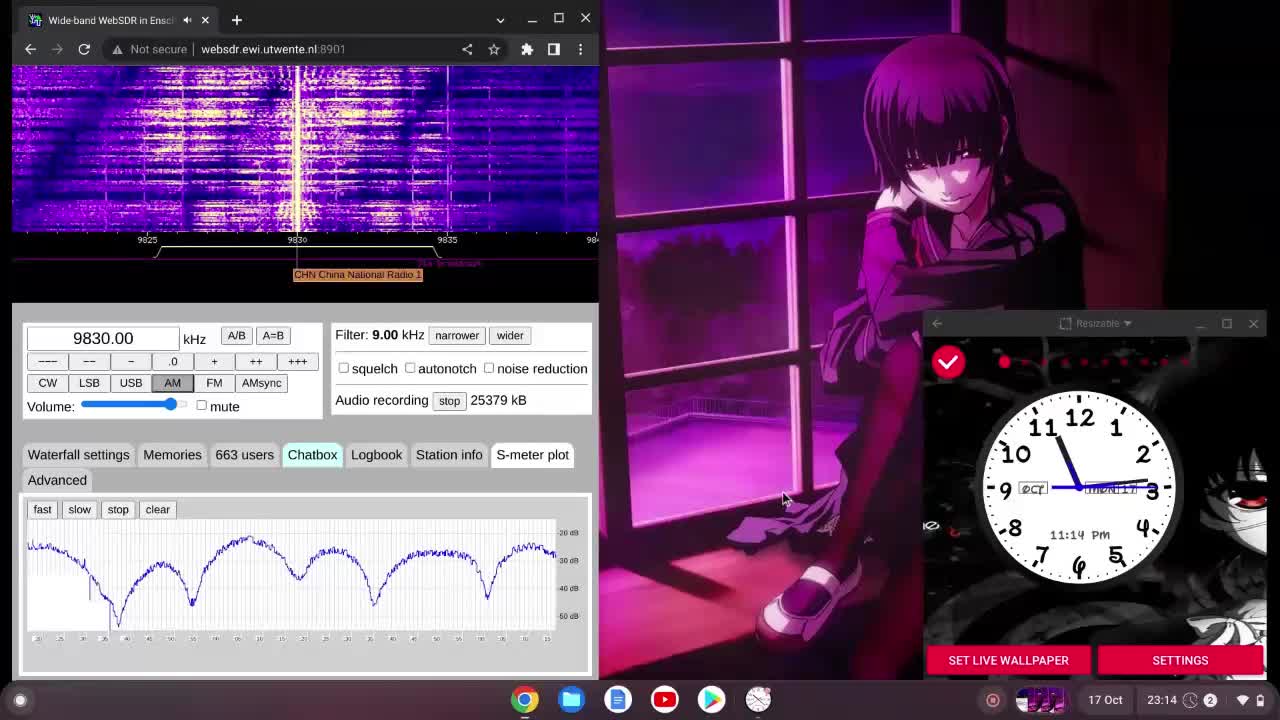Tap the red checkmark in clock app
This screenshot has height=720, width=1280.
click(x=948, y=362)
